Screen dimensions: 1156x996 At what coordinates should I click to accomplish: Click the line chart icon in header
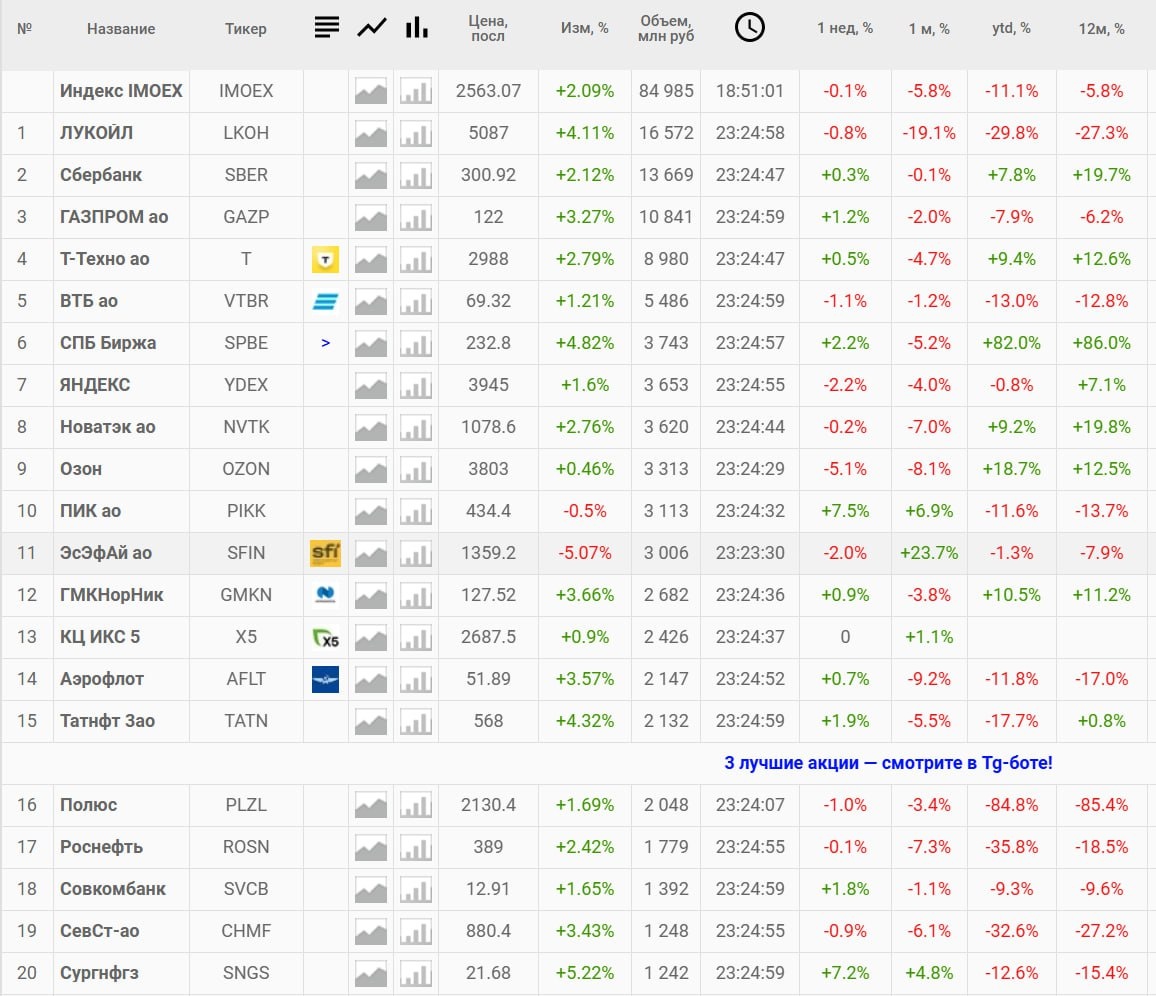[x=372, y=28]
